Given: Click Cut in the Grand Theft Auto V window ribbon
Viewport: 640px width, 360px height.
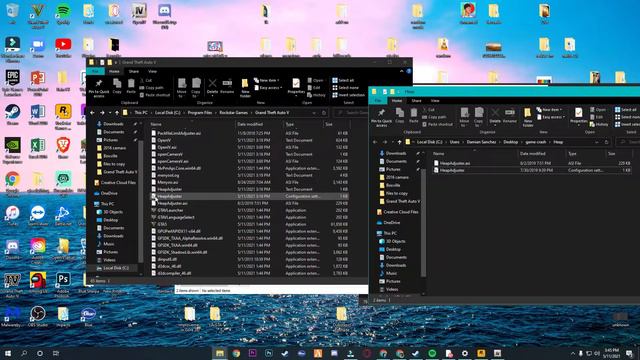Looking at the screenshot, I should click(x=146, y=80).
